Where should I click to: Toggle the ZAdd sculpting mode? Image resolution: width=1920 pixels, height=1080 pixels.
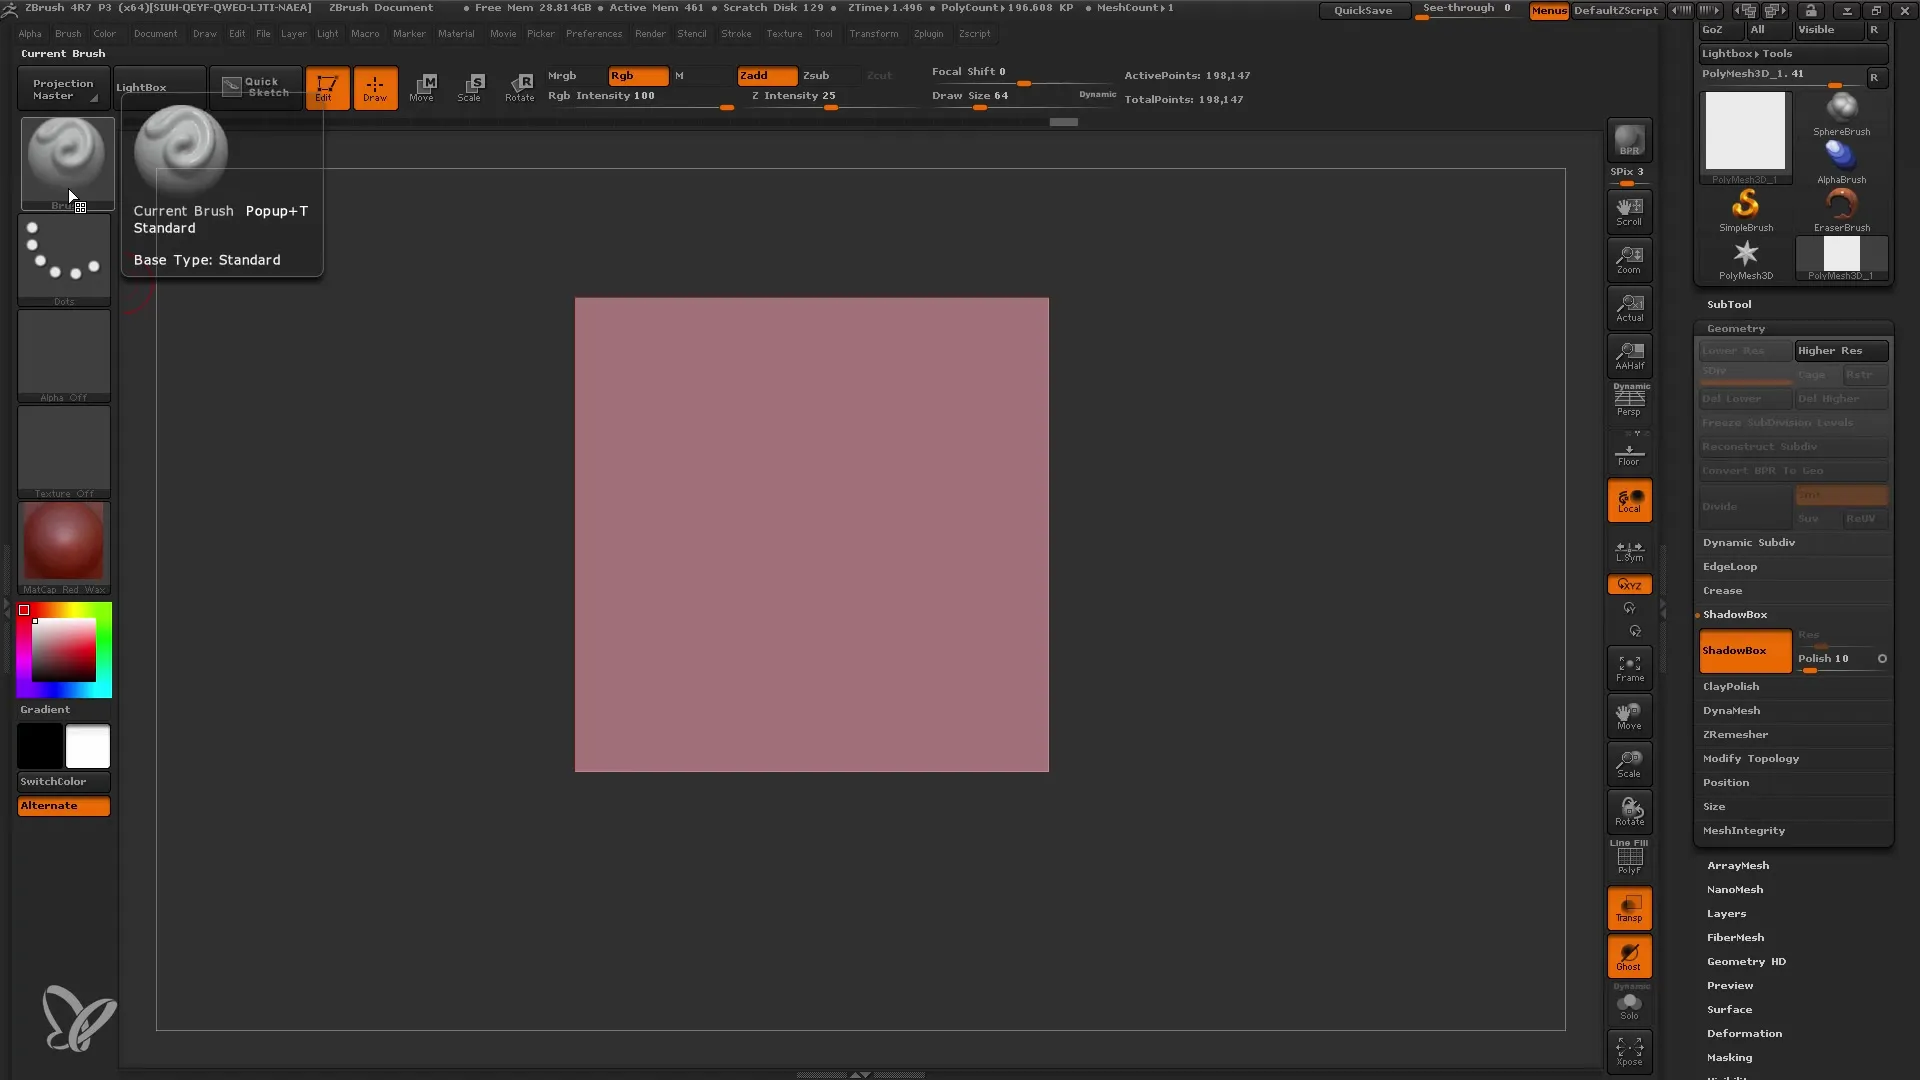(764, 74)
